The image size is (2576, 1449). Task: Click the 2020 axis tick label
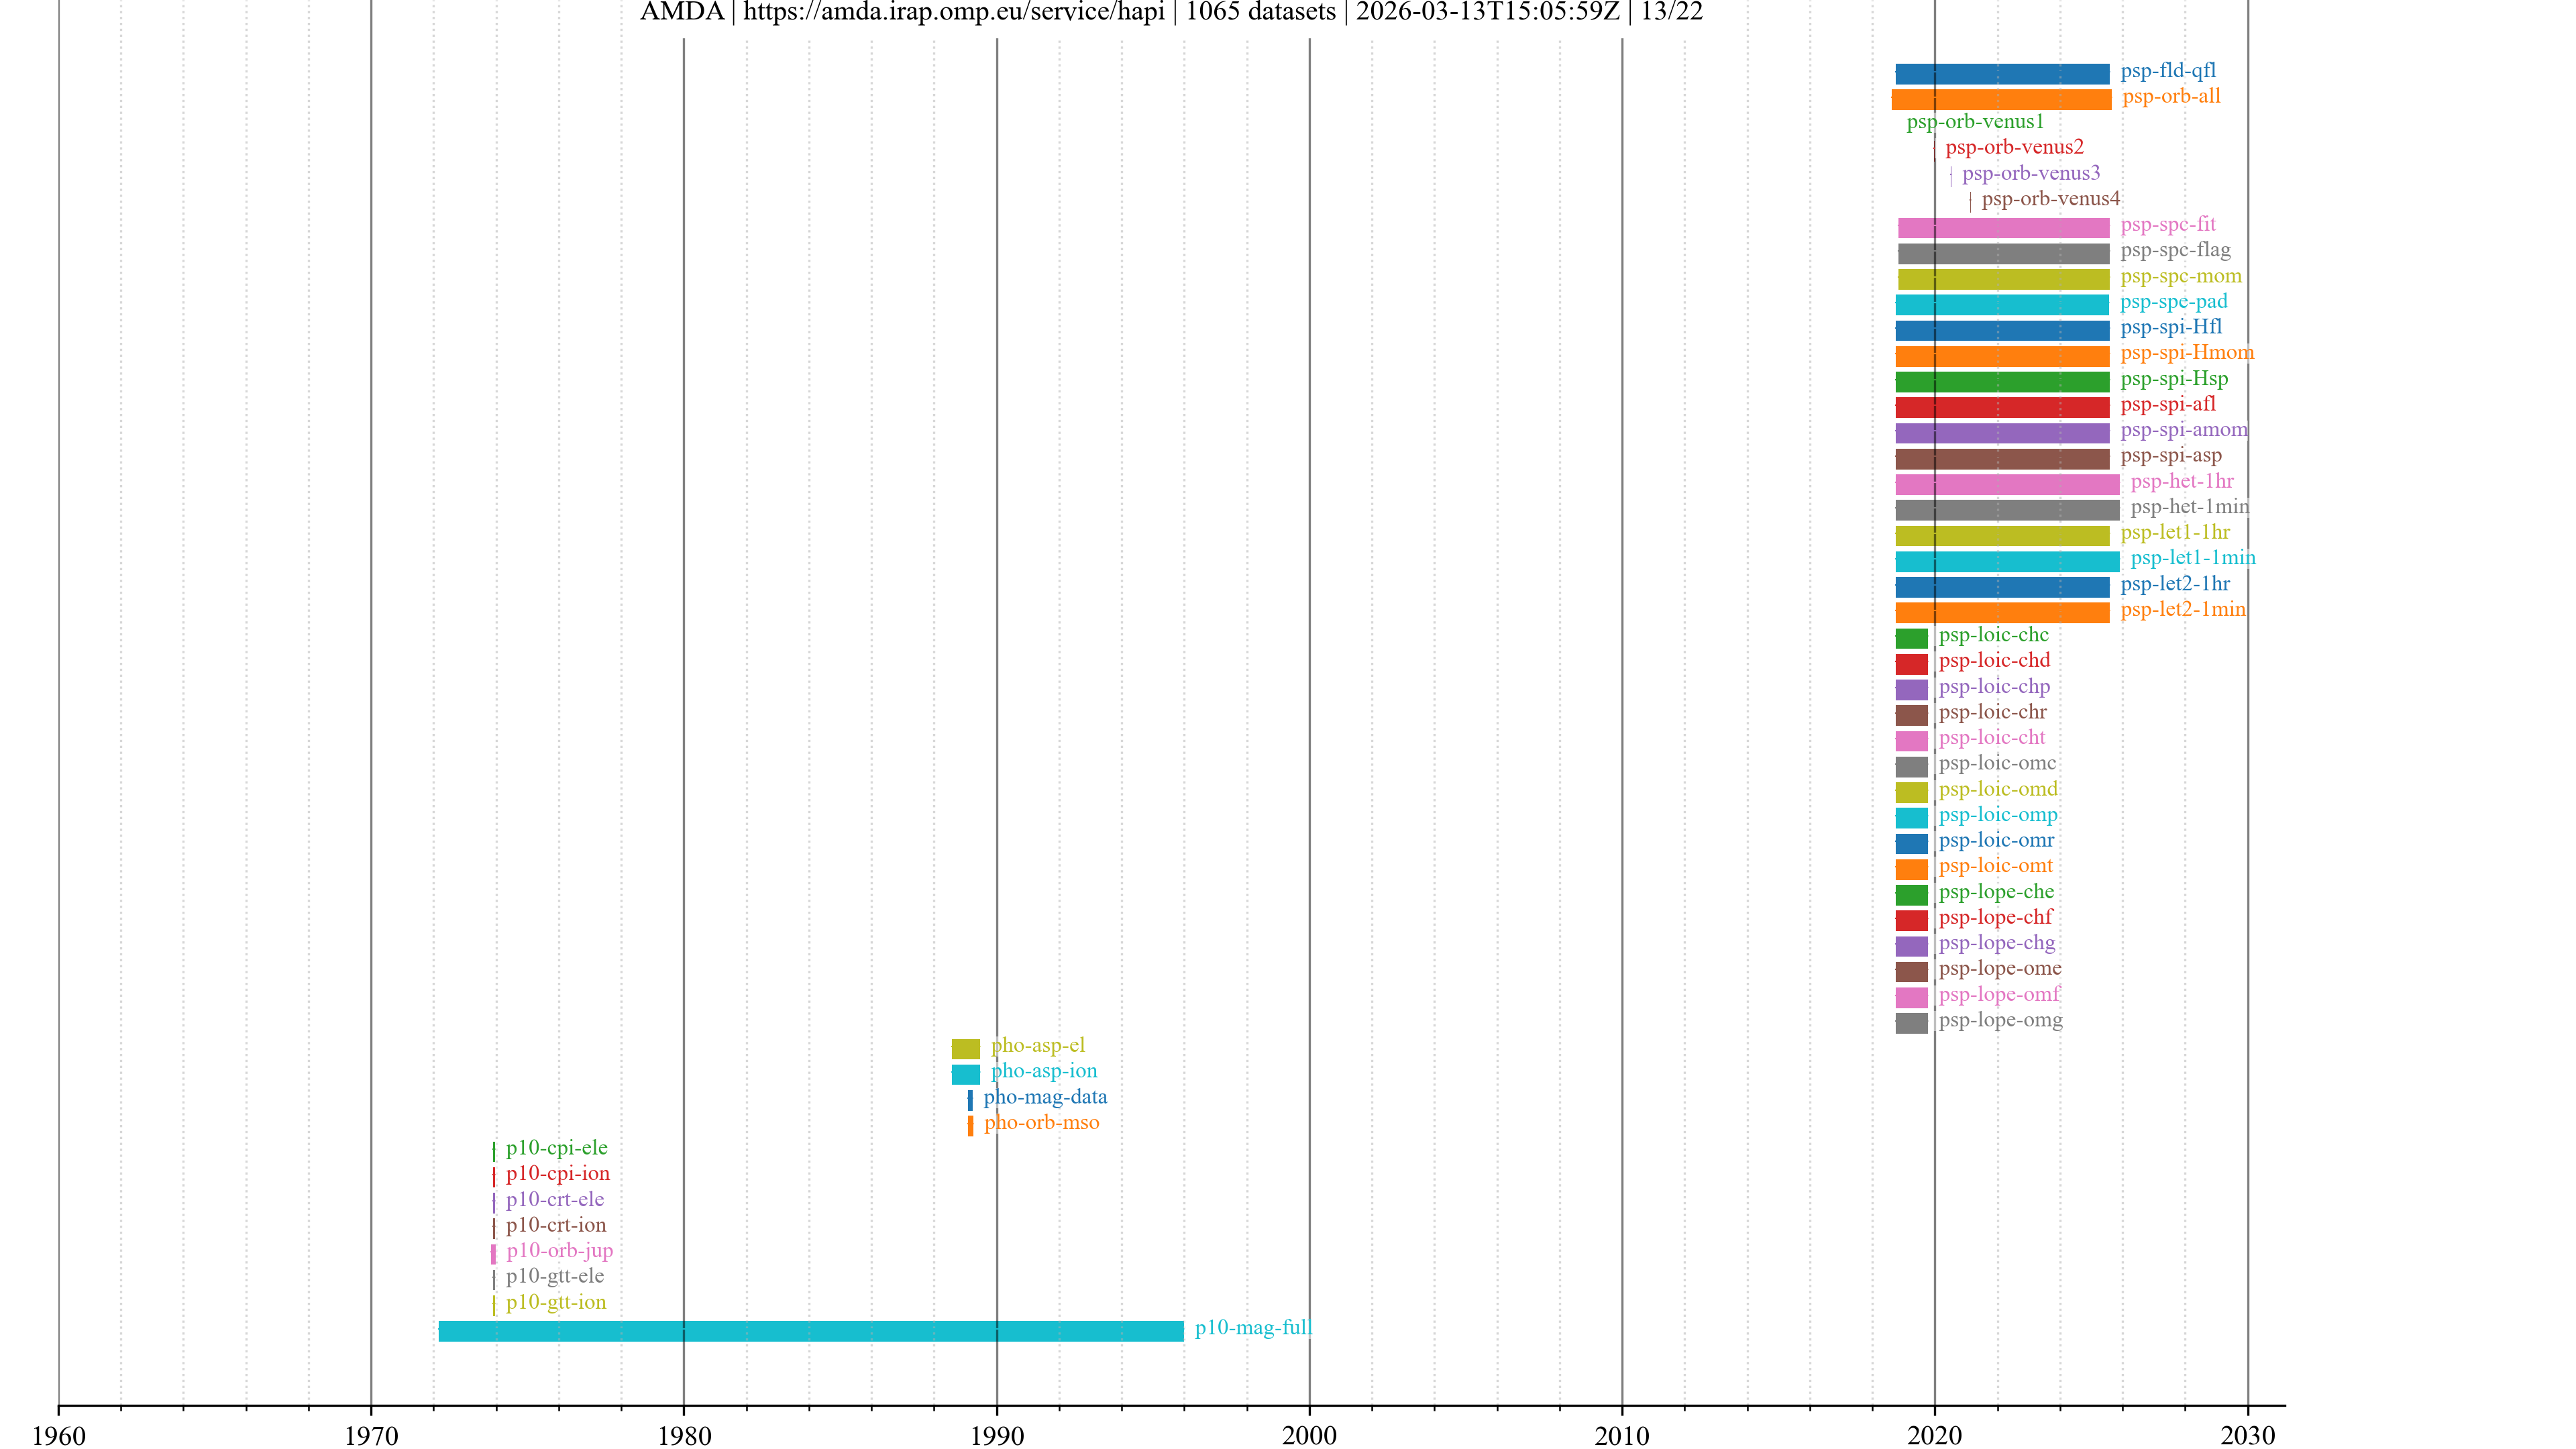point(1934,1436)
